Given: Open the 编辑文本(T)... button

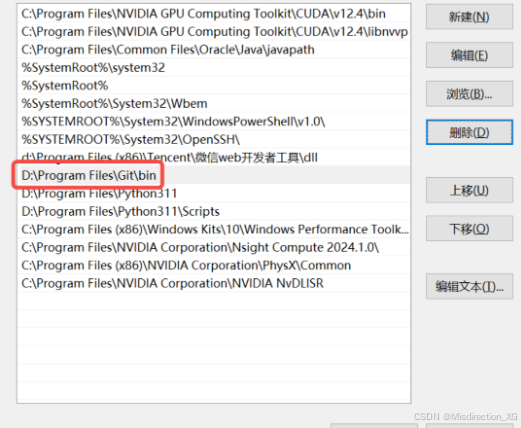Looking at the screenshot, I should tap(469, 287).
